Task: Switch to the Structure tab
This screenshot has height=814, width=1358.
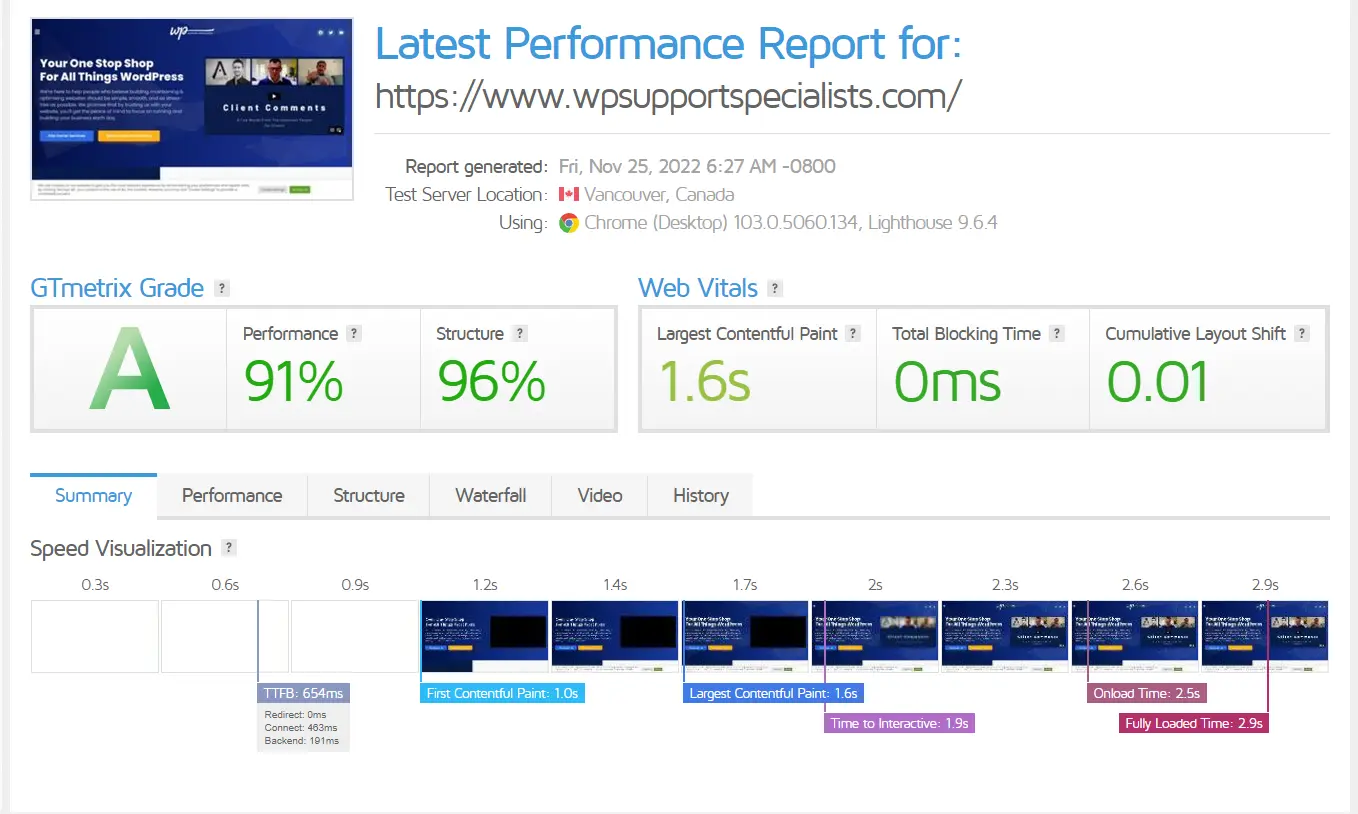Action: (369, 496)
